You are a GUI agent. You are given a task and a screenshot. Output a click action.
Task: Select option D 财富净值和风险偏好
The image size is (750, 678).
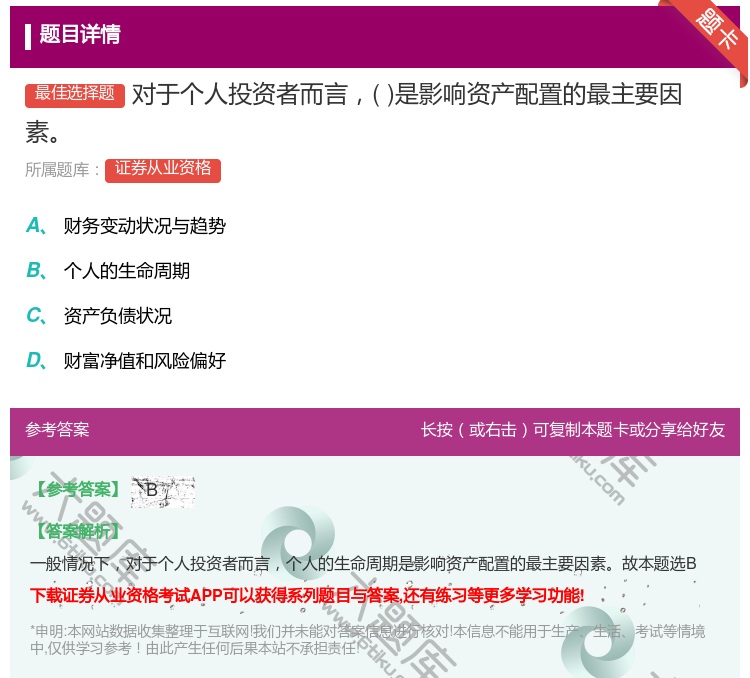[144, 361]
